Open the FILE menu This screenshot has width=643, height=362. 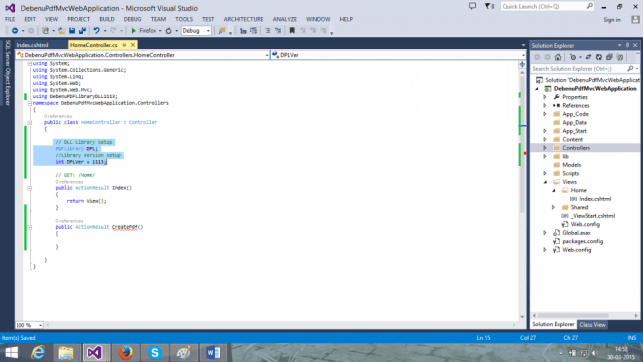click(10, 19)
